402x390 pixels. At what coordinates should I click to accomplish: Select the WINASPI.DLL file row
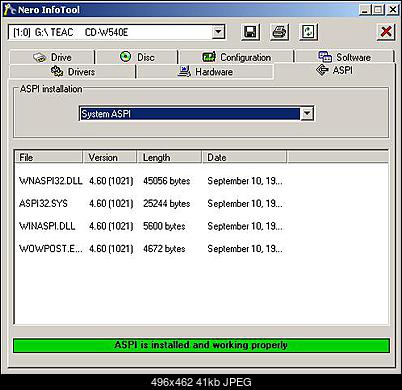[151, 226]
